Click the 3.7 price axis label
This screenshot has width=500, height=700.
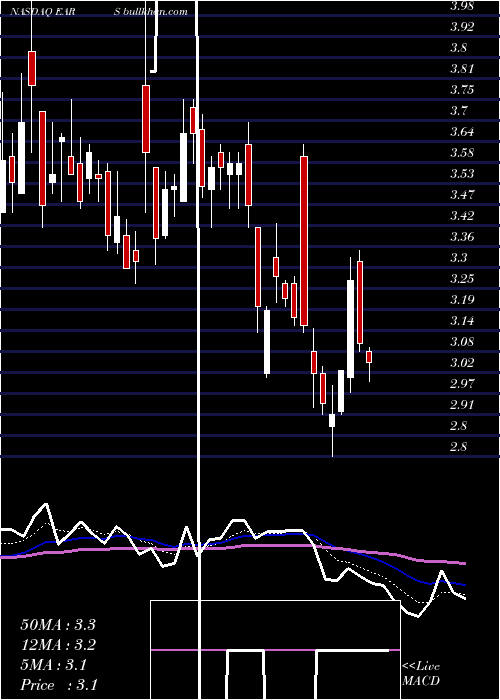458,111
